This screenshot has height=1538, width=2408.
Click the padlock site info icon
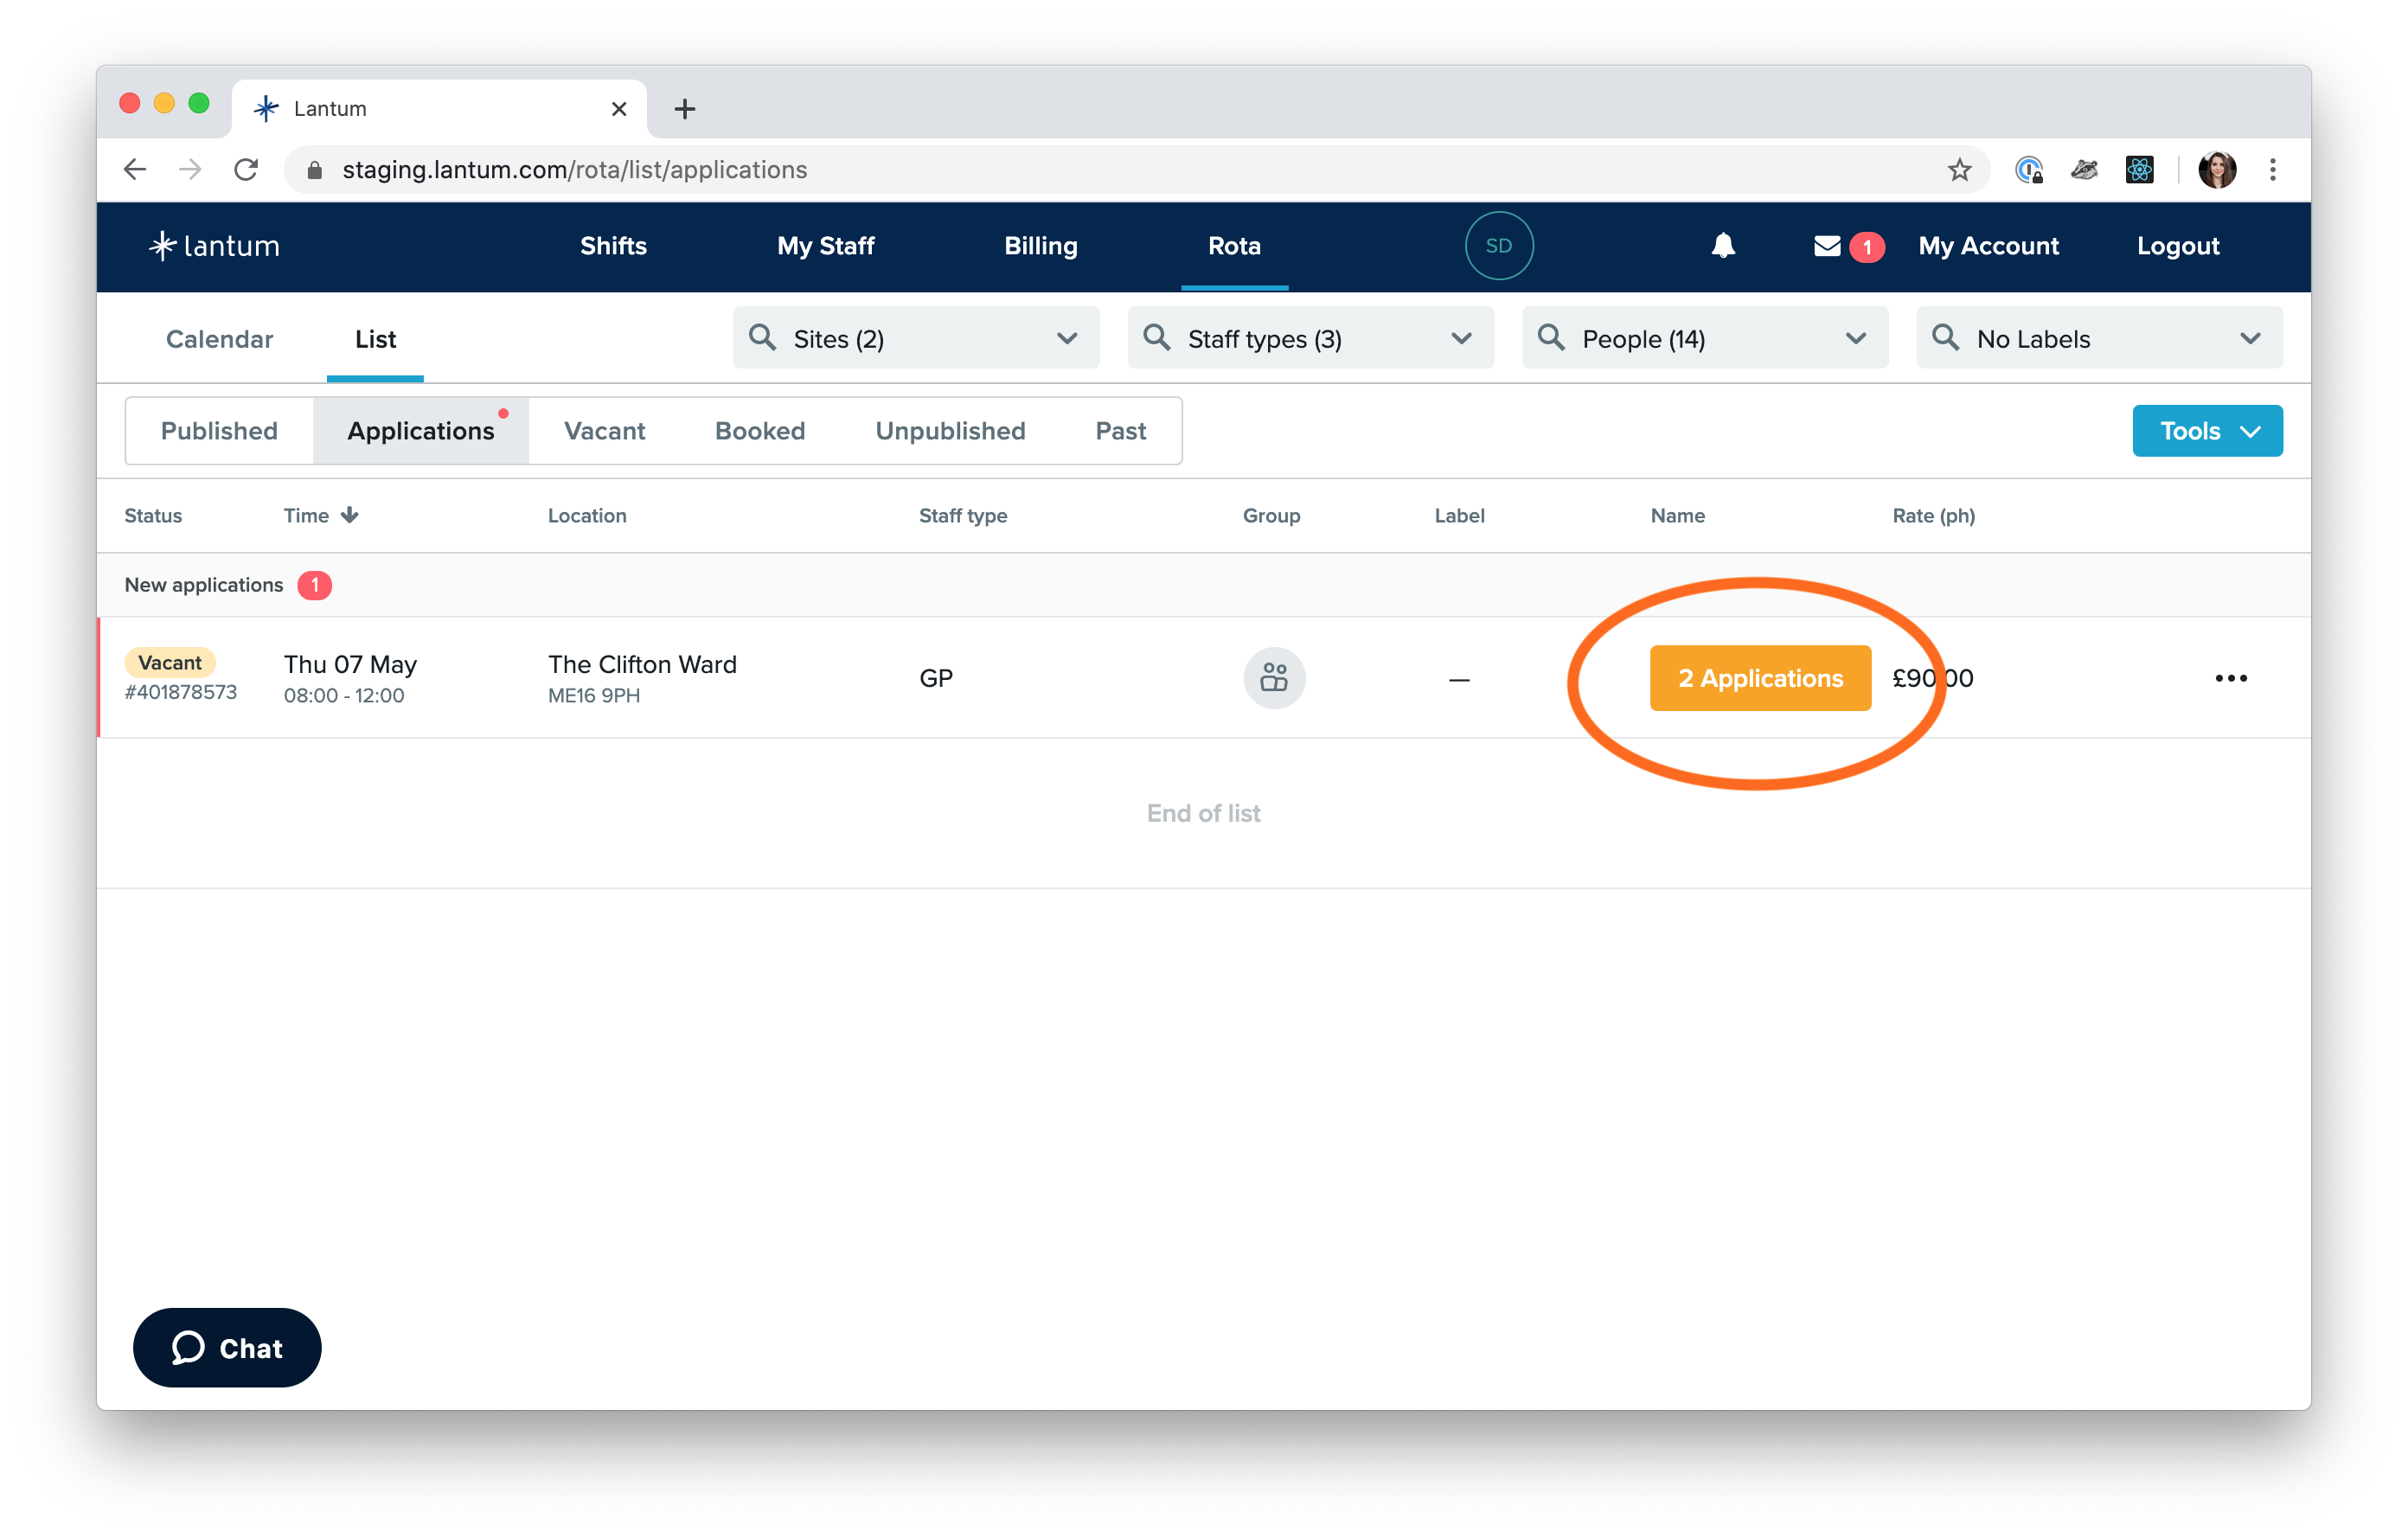314,170
